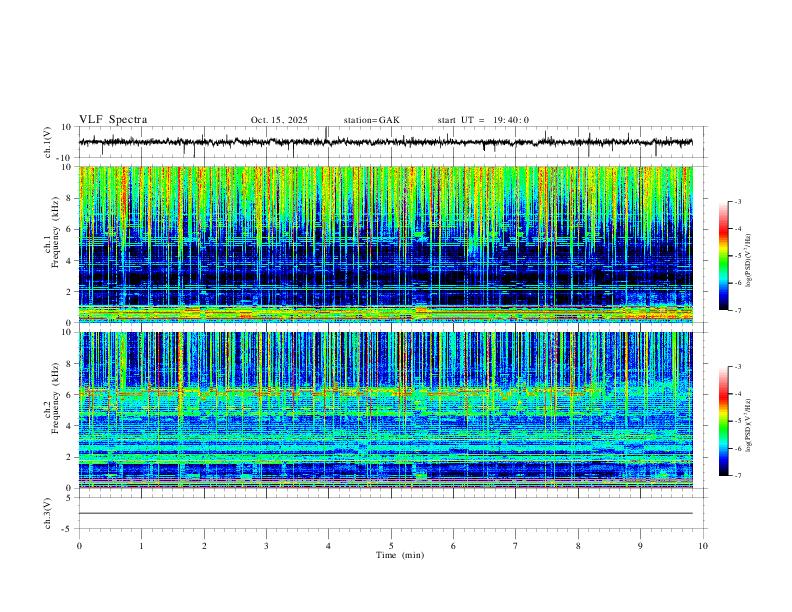This screenshot has height=612, width=792.
Task: Click the "-5" tick on ch.1 colorbar
Action: [738, 256]
